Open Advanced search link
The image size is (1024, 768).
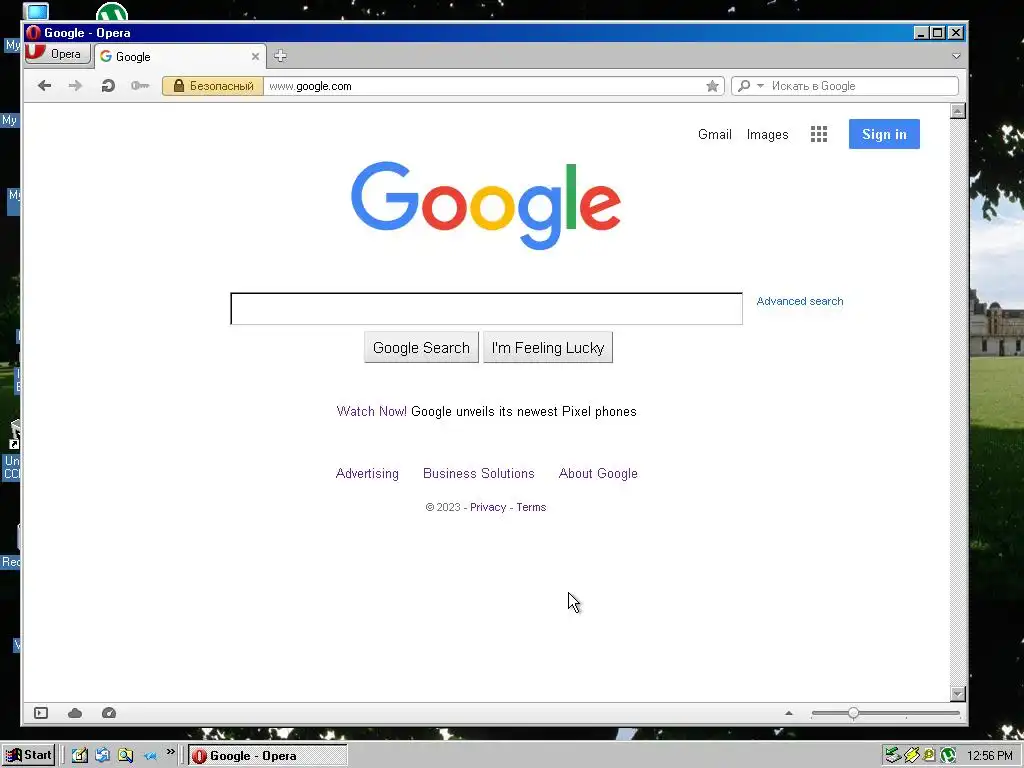pos(799,301)
